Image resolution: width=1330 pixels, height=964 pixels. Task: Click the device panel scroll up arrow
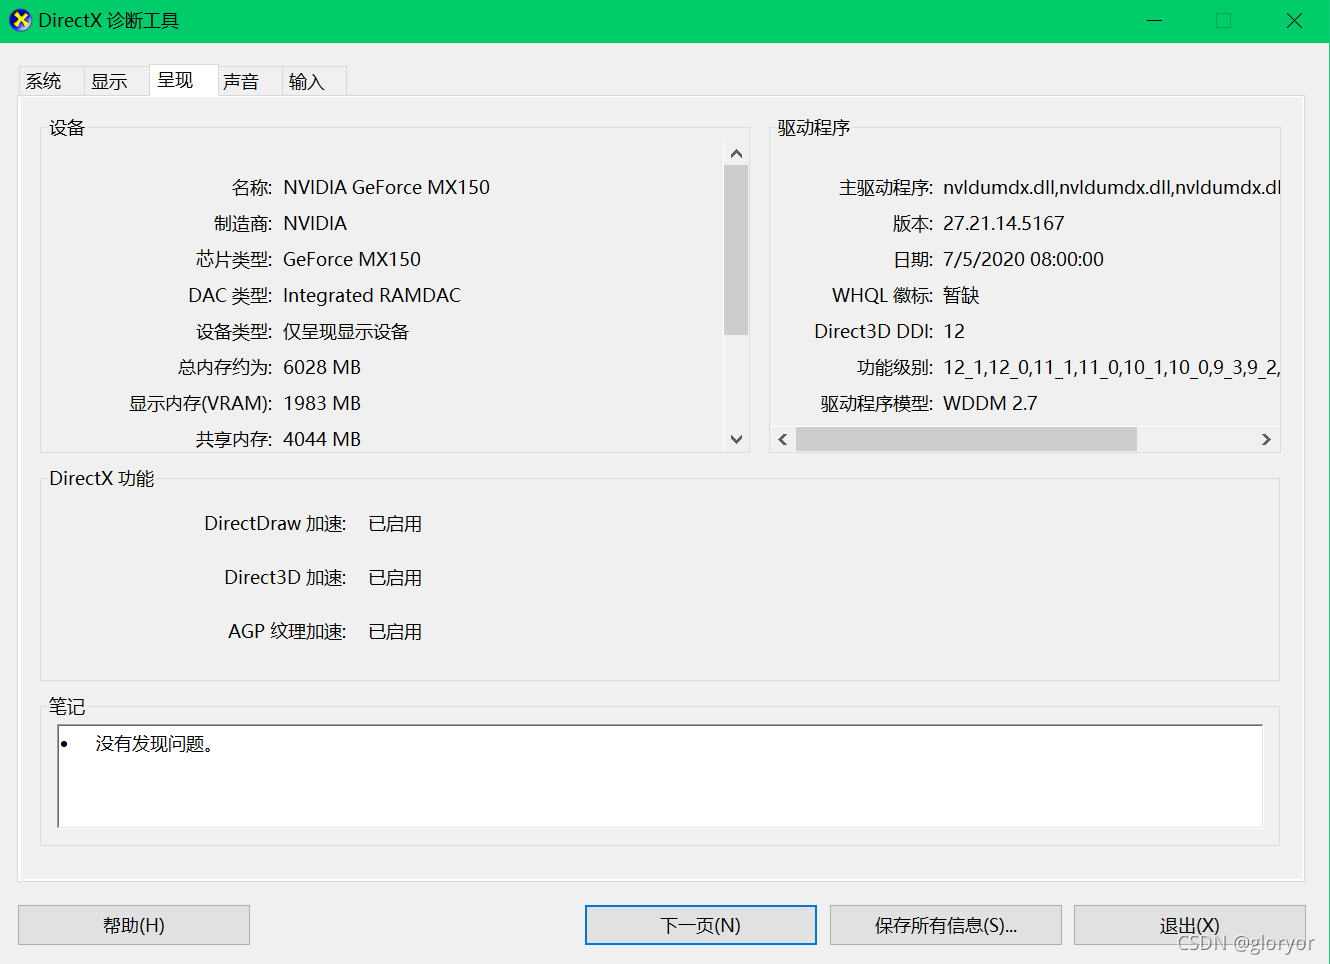[736, 153]
